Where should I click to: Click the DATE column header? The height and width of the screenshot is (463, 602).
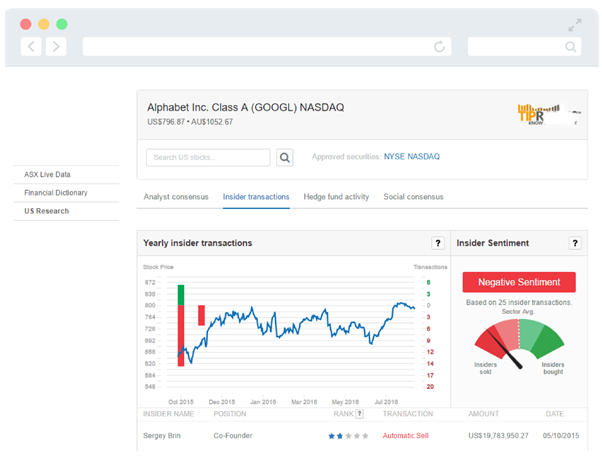click(555, 414)
